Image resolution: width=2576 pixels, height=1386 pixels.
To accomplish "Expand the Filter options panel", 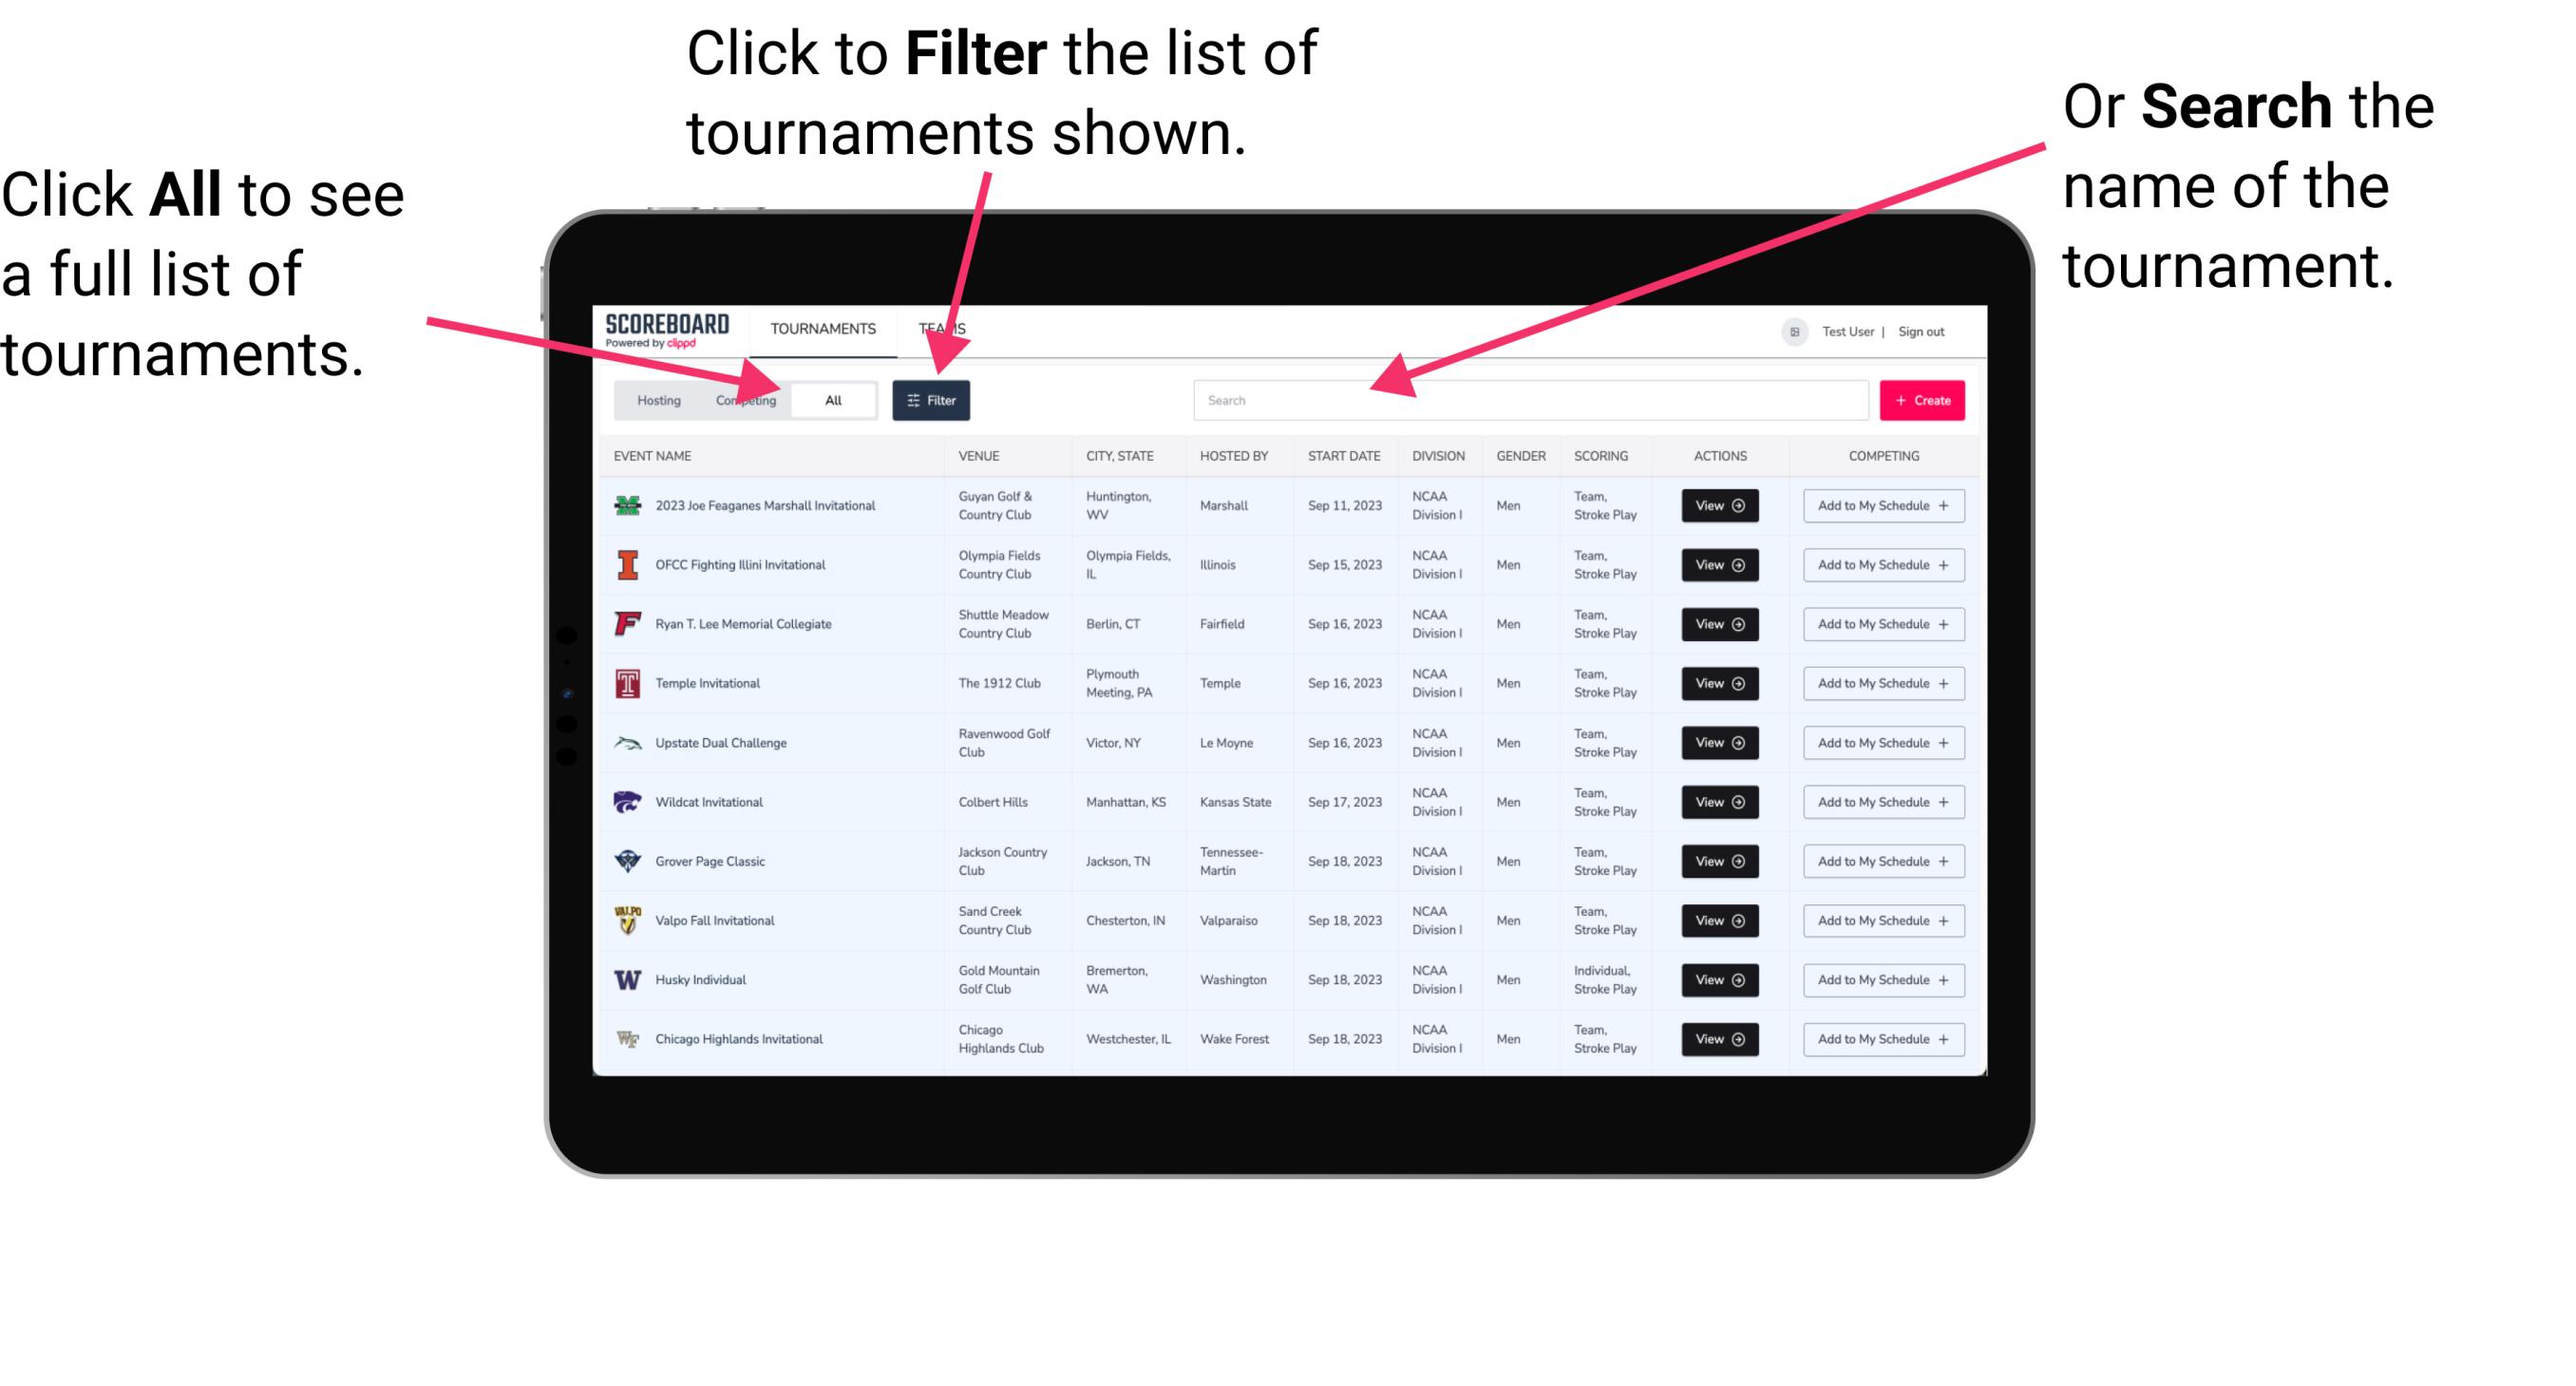I will 933,399.
